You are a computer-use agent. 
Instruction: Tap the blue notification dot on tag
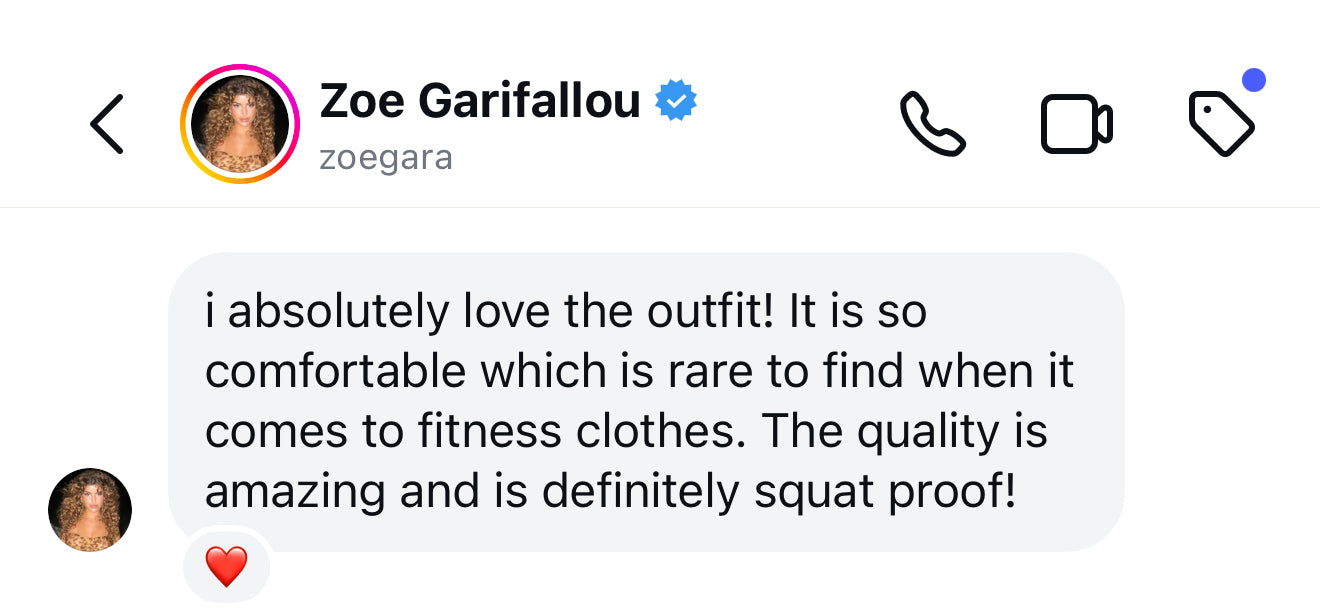[x=1253, y=80]
